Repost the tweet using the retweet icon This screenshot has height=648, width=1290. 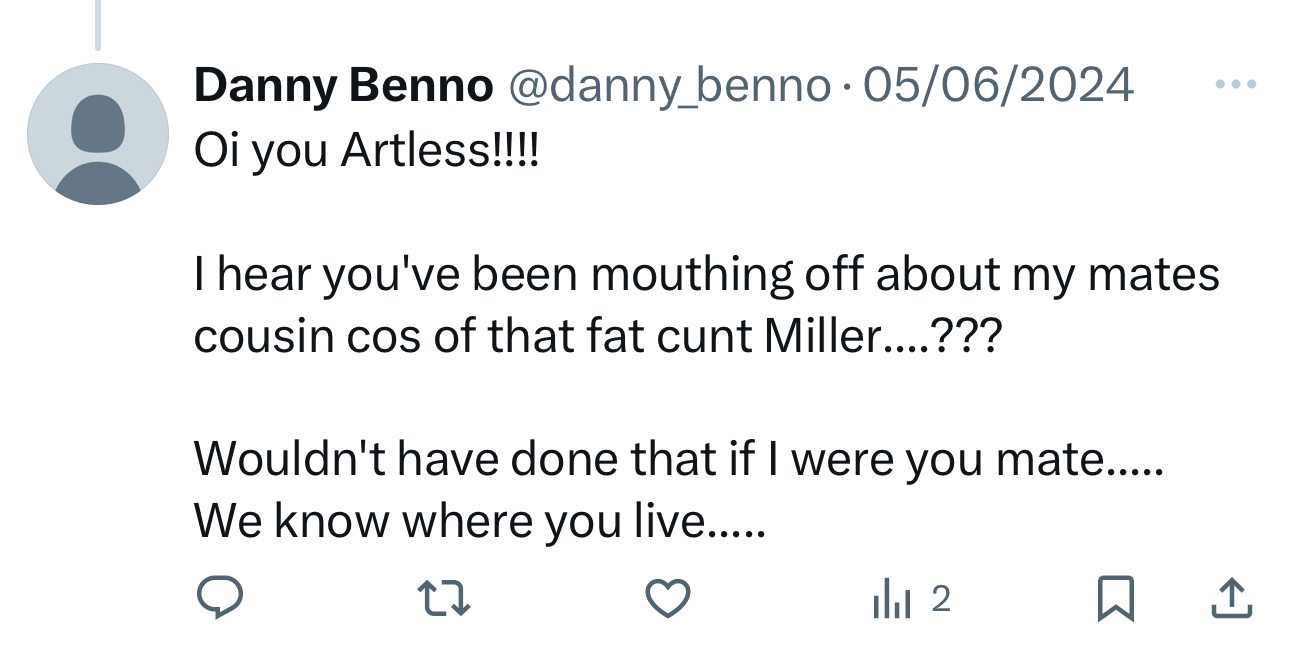tap(442, 598)
